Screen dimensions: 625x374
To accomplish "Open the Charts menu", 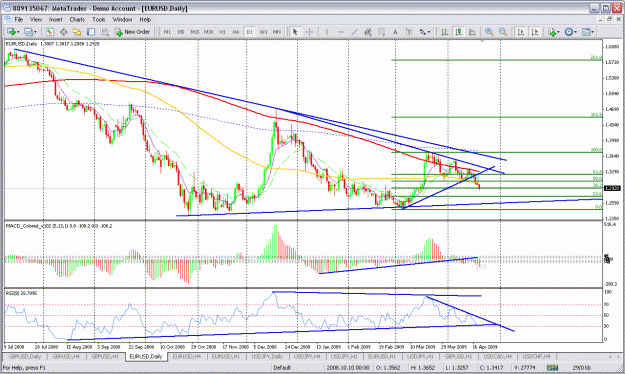I will coord(77,19).
